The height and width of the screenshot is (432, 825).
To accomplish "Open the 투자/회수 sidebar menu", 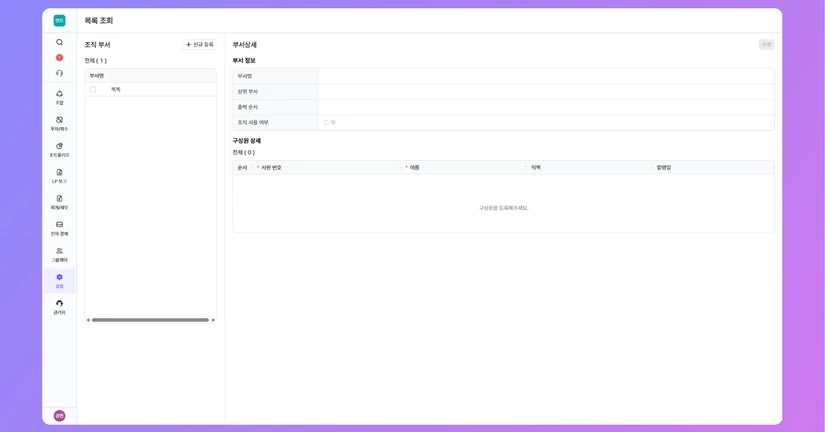I will click(59, 124).
